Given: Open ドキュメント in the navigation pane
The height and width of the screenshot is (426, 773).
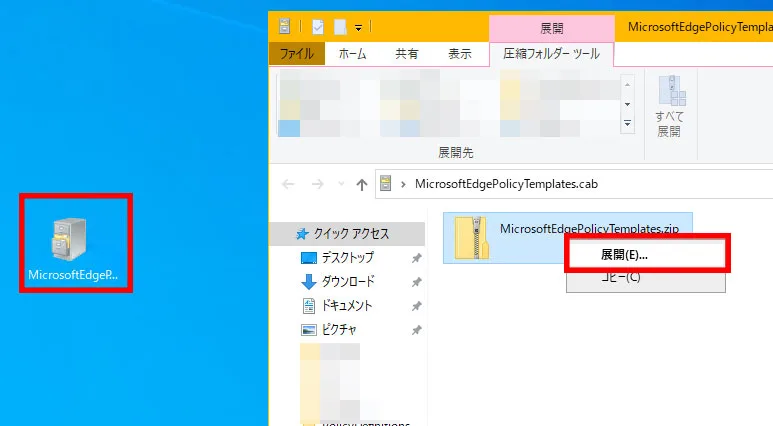Looking at the screenshot, I should click(347, 306).
